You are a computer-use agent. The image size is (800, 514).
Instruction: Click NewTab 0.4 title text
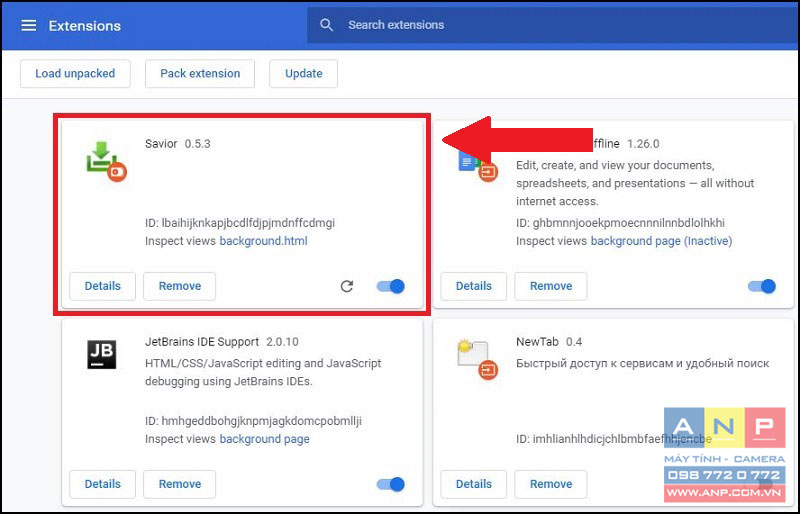549,342
